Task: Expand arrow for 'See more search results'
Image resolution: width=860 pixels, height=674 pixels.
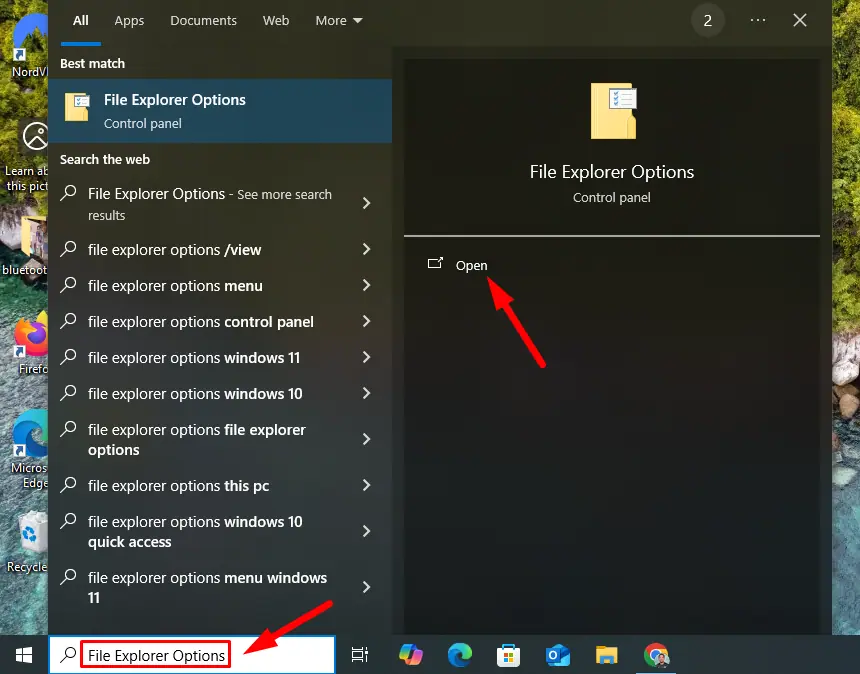Action: 366,203
